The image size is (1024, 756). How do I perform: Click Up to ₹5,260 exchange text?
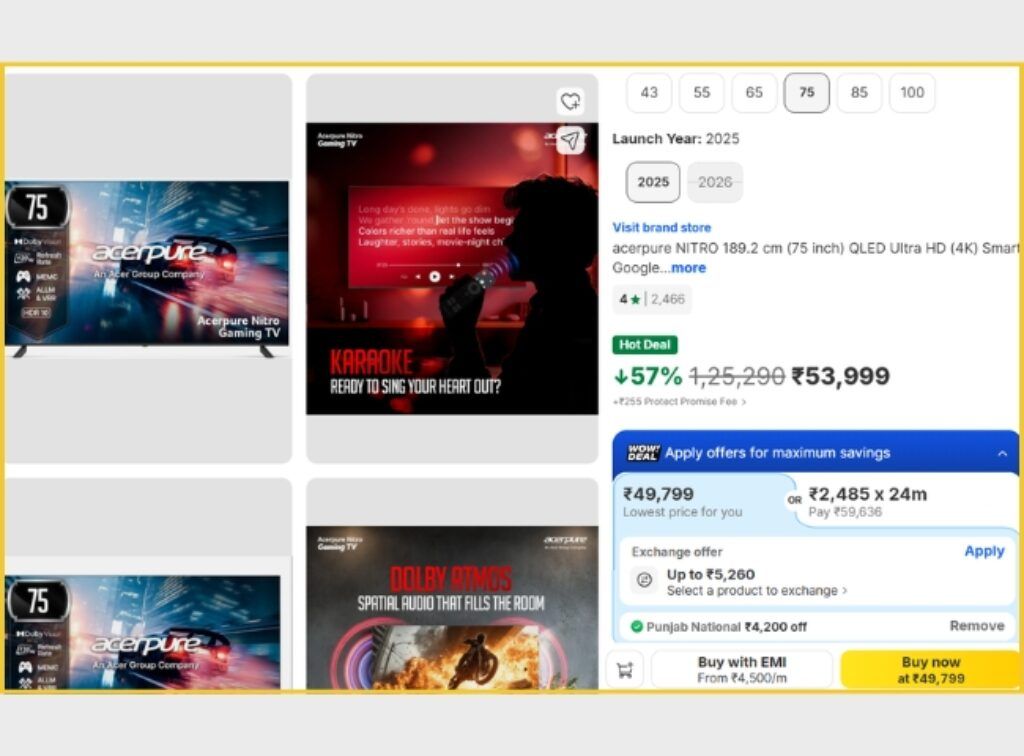click(711, 575)
